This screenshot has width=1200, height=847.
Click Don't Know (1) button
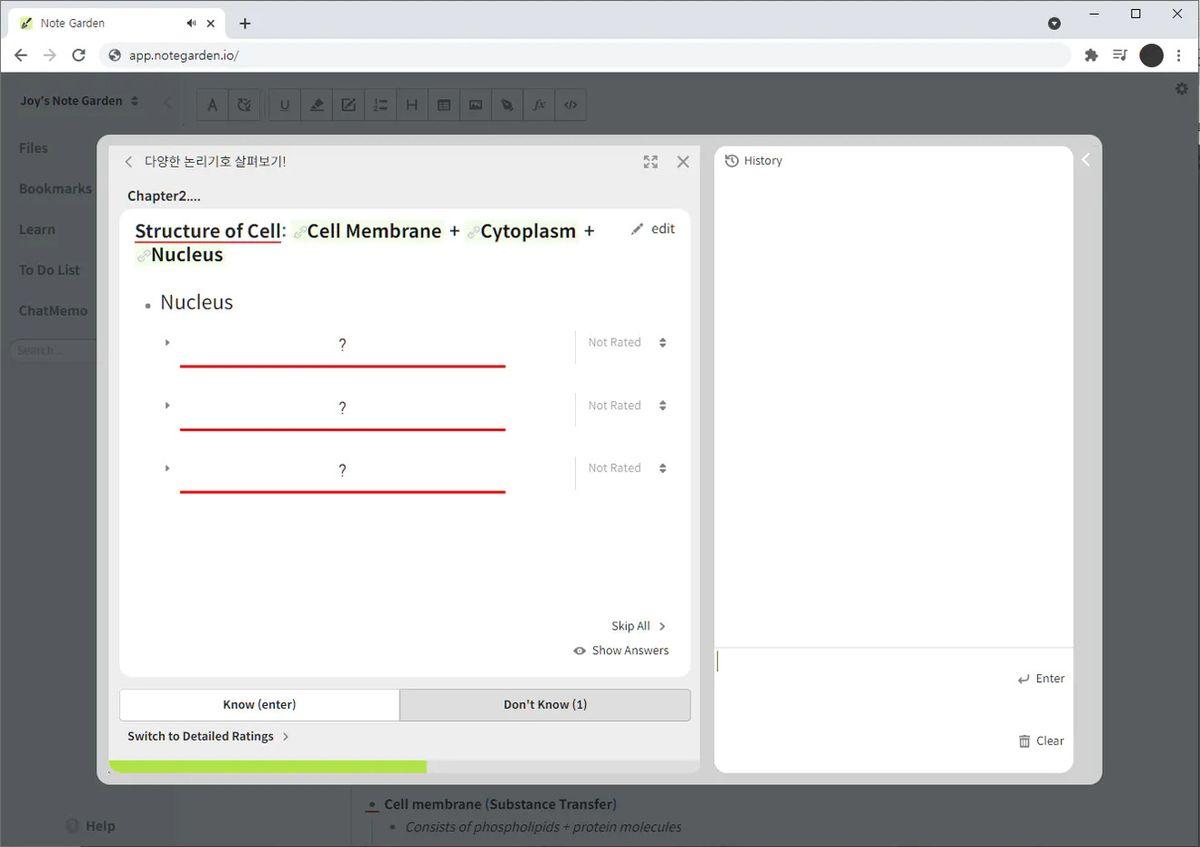click(545, 704)
